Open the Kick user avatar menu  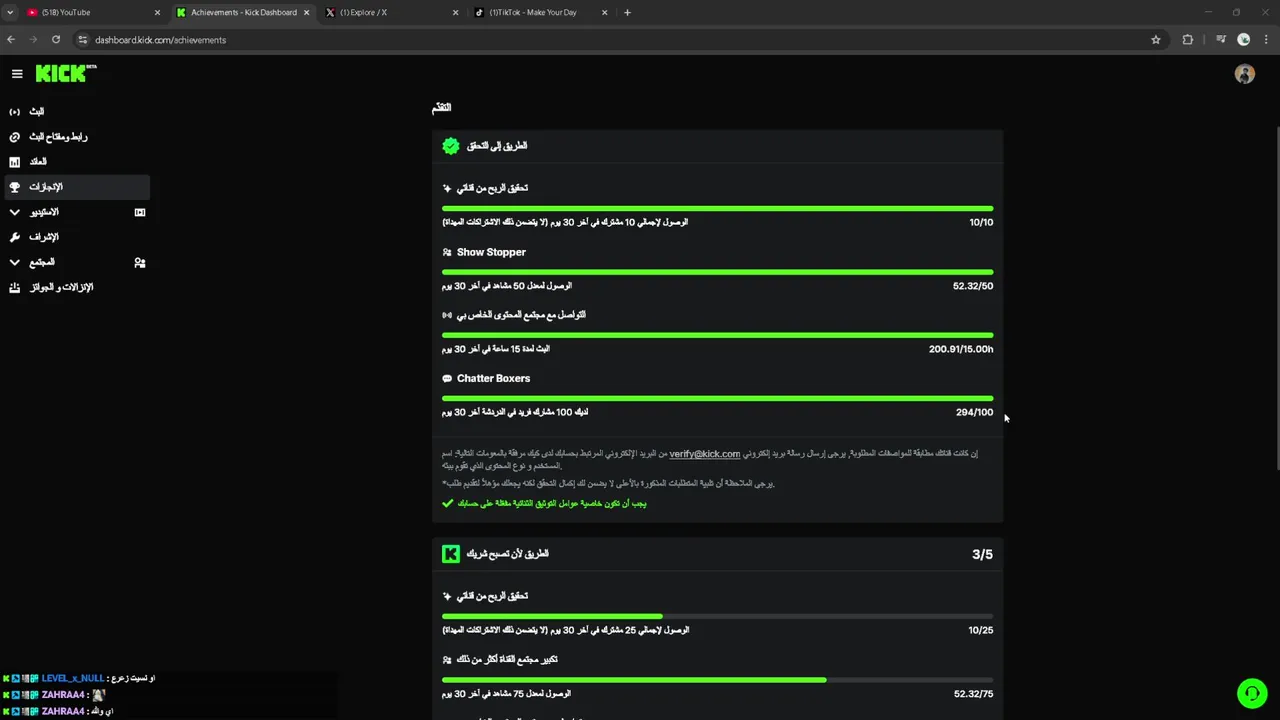[x=1244, y=74]
